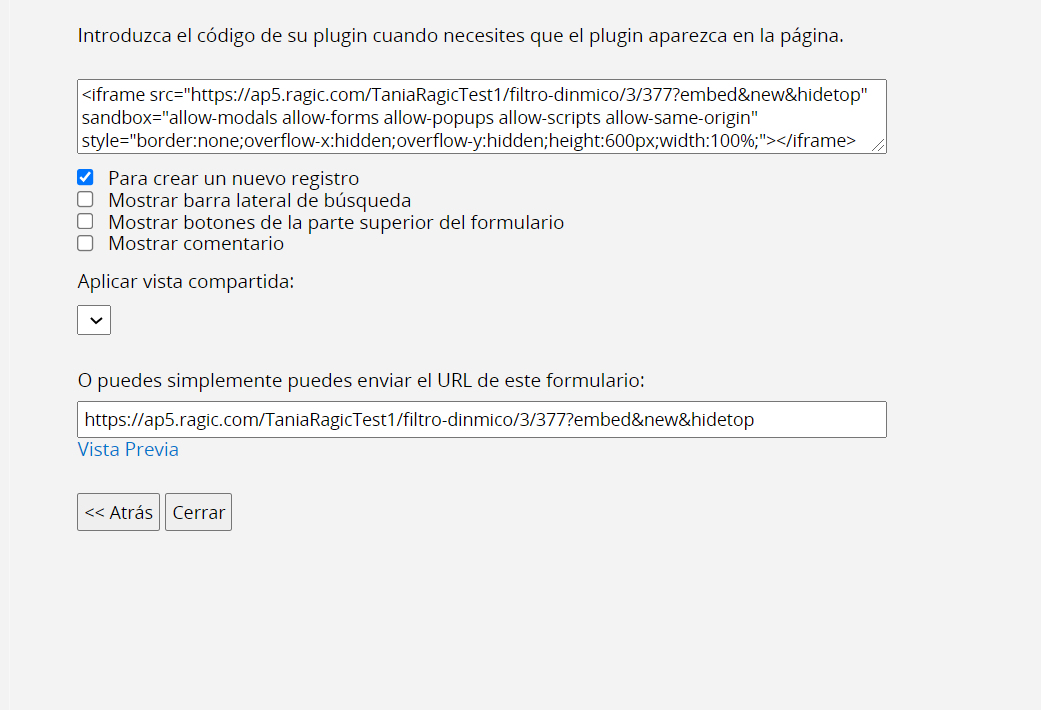Screen dimensions: 1041x710
Task: Click the sandbox attribute line in embed code
Action: pyautogui.click(x=419, y=118)
